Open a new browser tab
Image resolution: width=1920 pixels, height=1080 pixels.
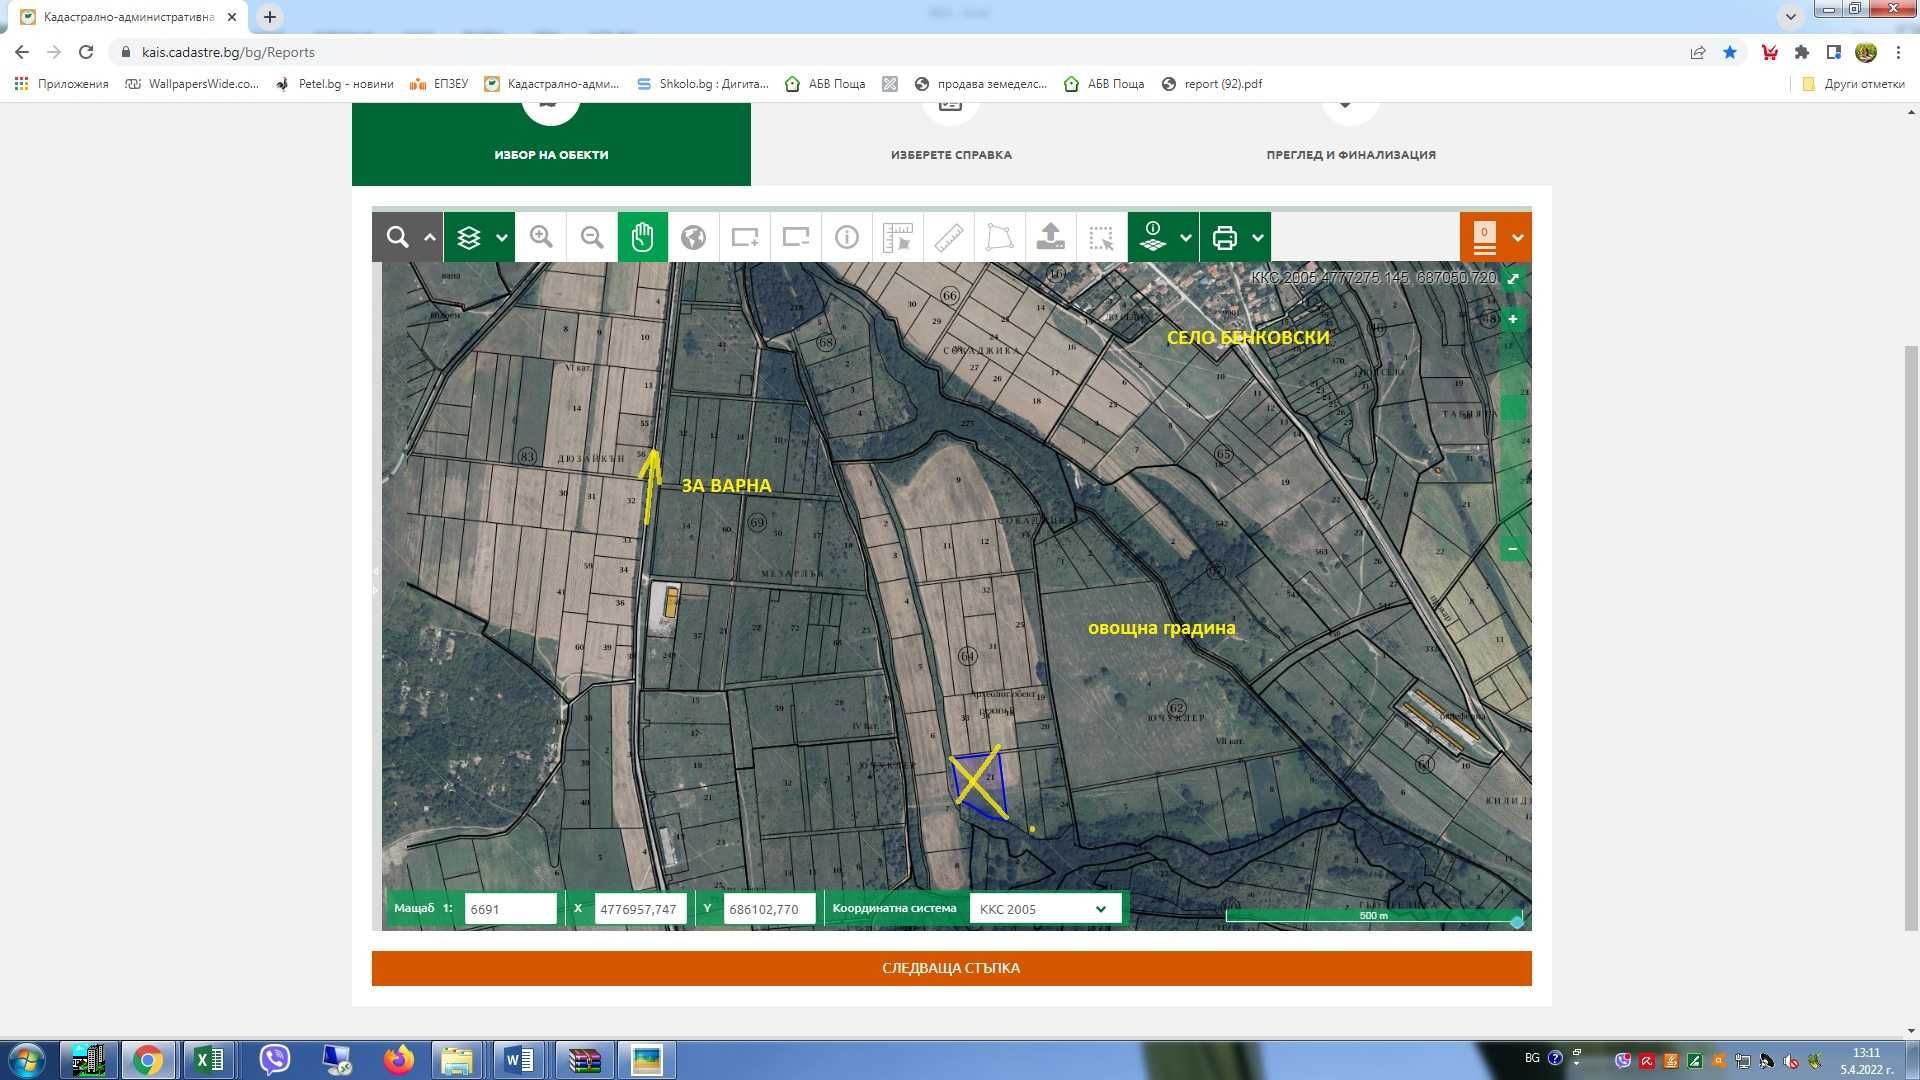(270, 17)
